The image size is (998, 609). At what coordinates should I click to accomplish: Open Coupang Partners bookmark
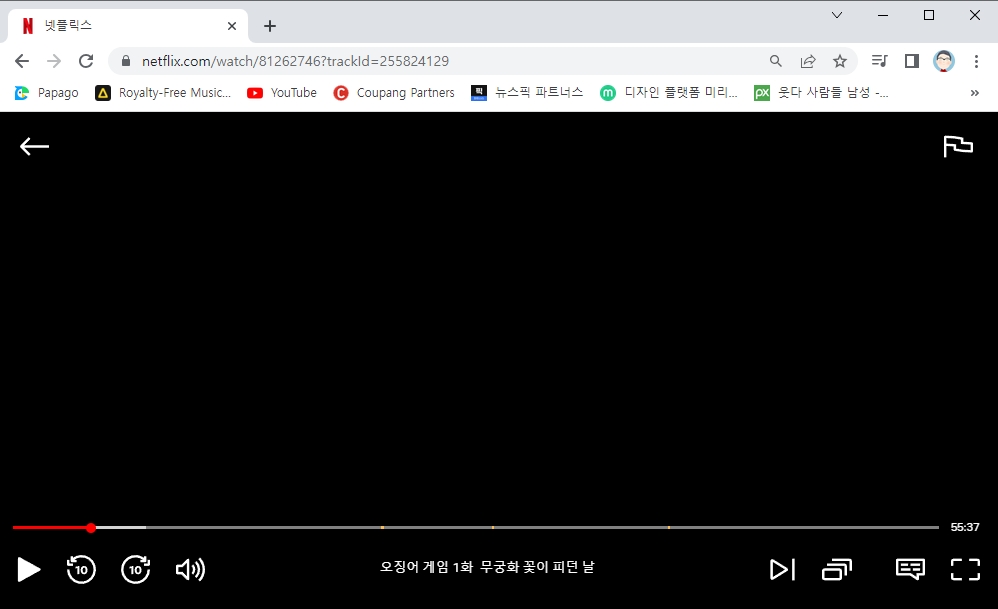394,93
